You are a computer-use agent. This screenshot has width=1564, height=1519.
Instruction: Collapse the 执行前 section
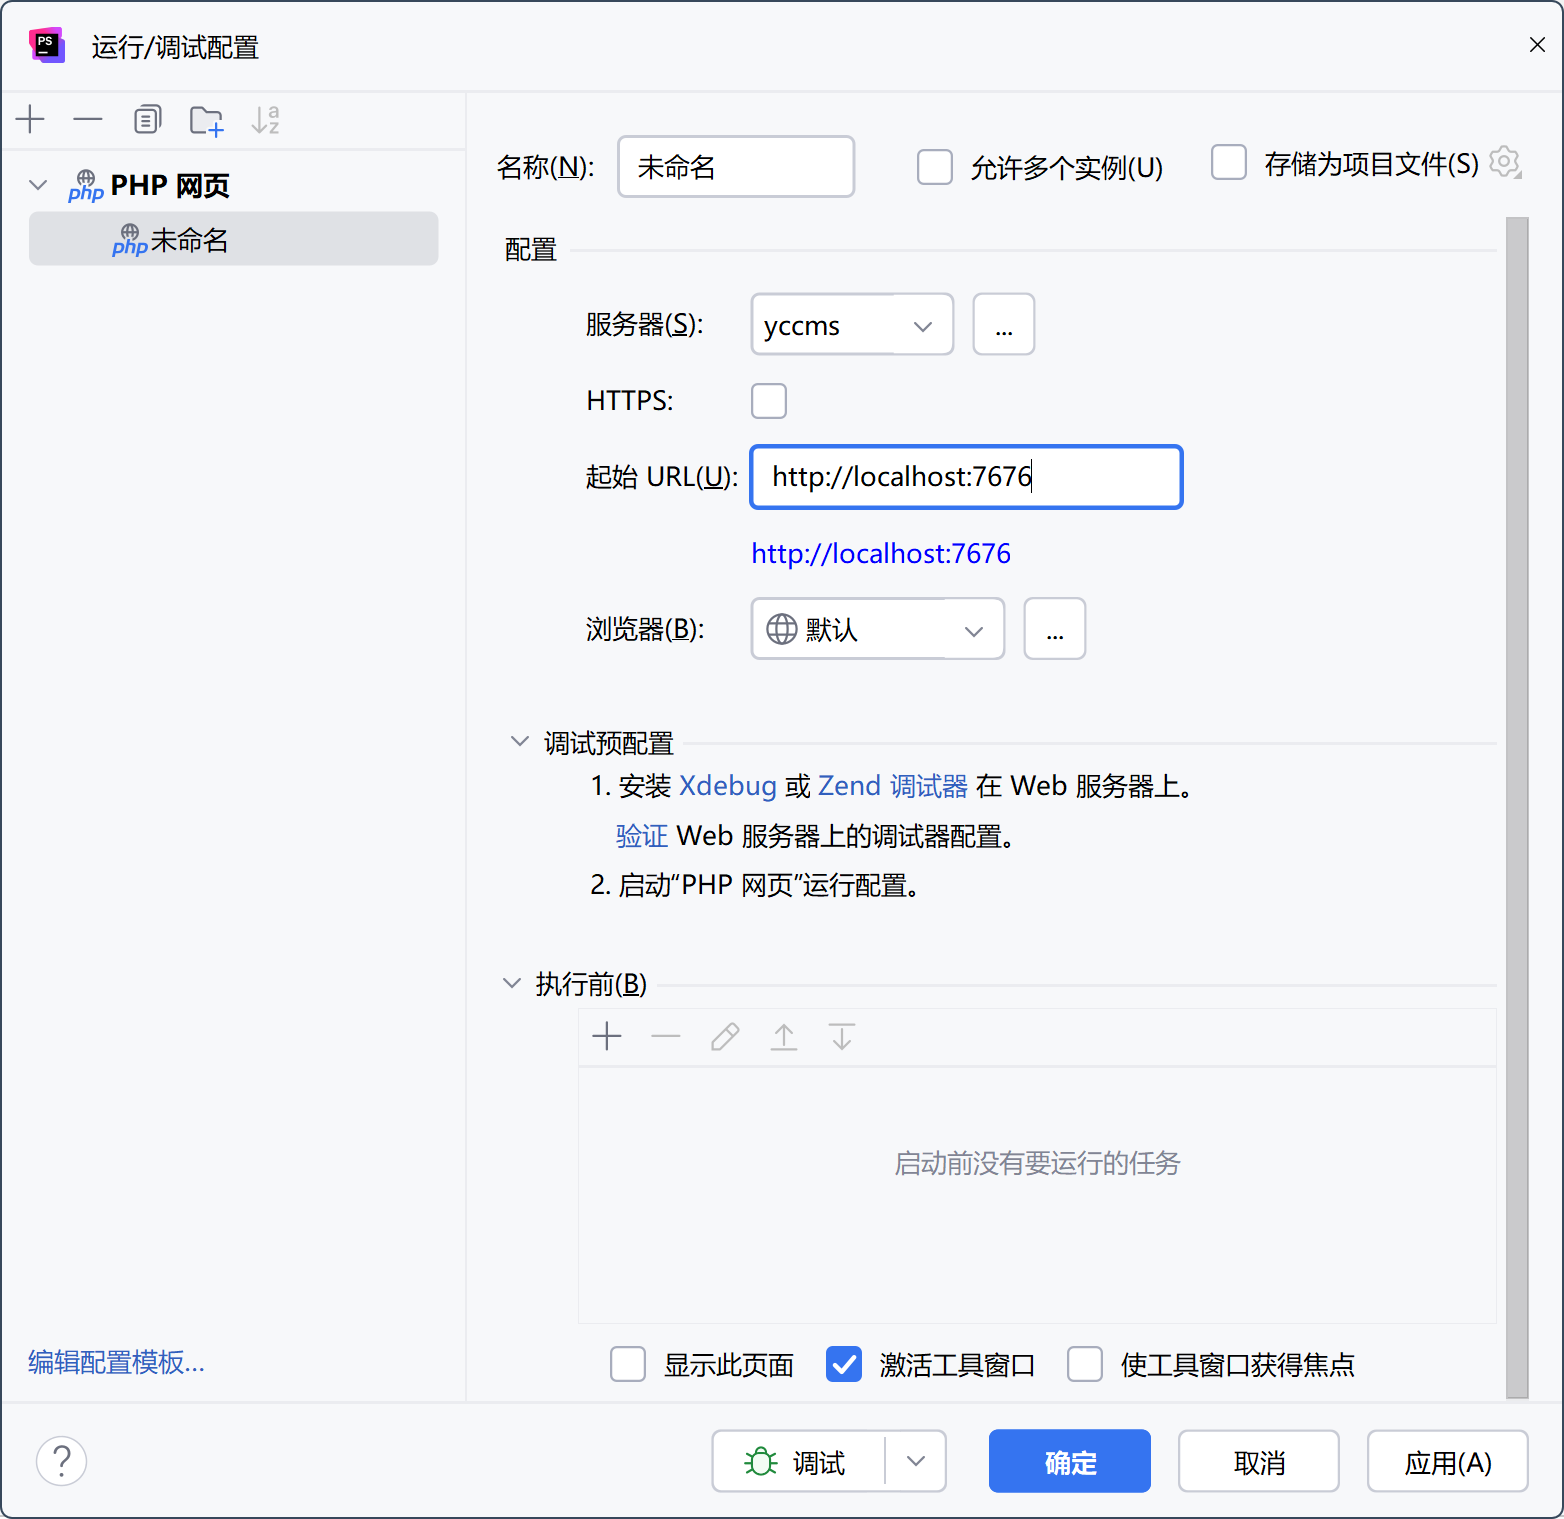[511, 983]
